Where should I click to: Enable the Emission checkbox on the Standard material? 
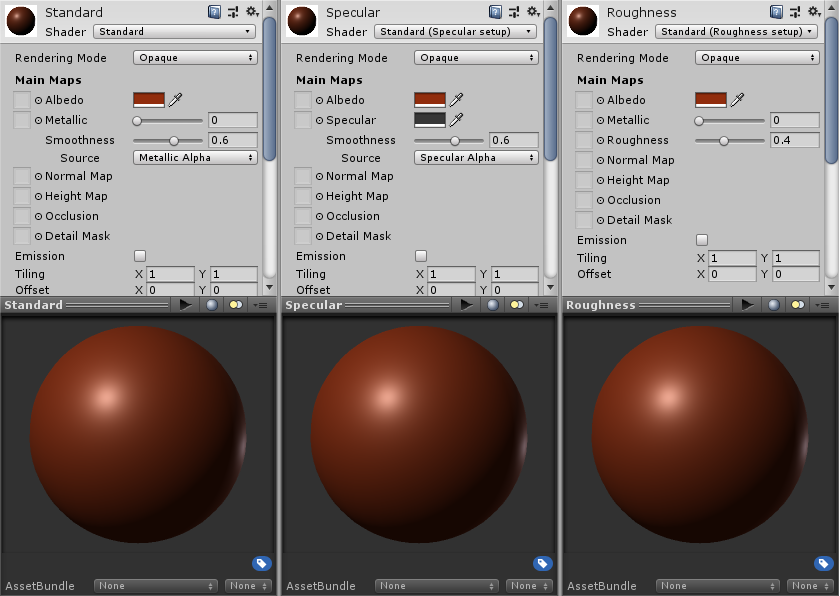coord(139,255)
